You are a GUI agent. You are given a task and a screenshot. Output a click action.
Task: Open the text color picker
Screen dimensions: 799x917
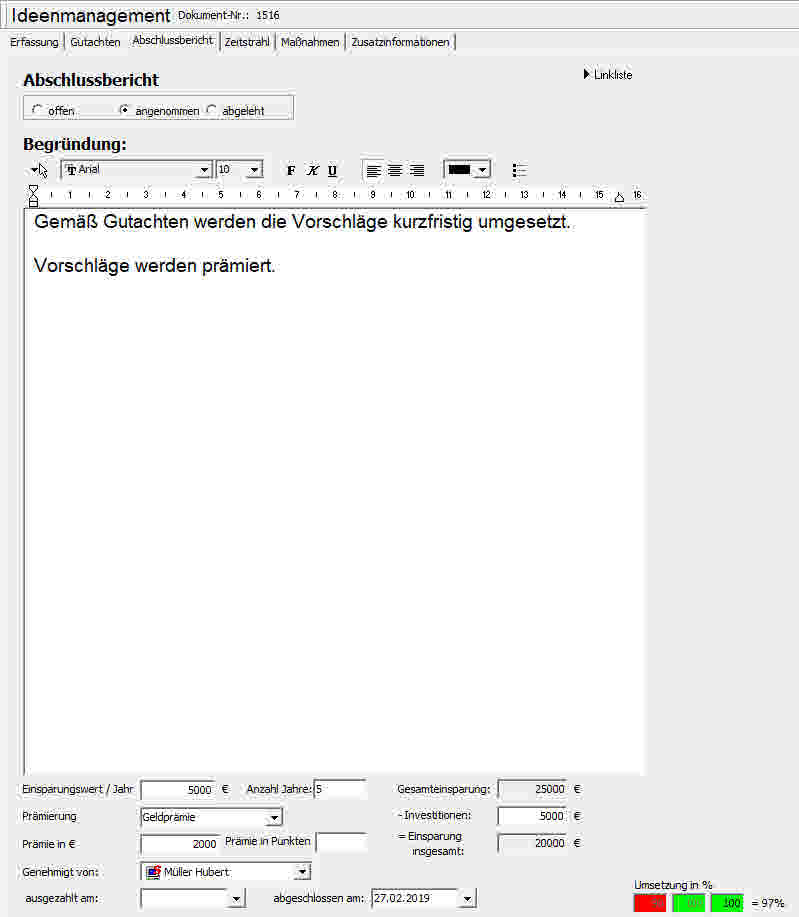coord(482,170)
